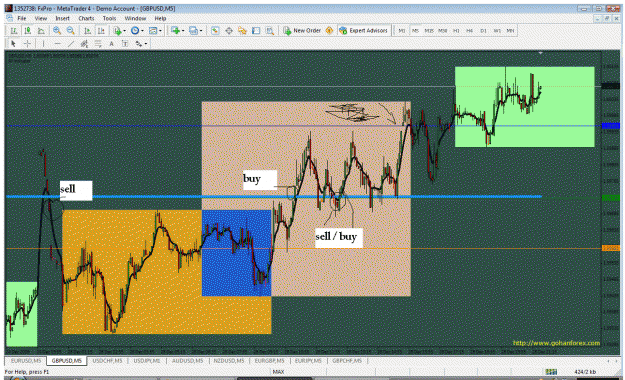The width and height of the screenshot is (625, 380).
Task: Switch to the EURGBP,M5 chart tab
Action: 270,361
